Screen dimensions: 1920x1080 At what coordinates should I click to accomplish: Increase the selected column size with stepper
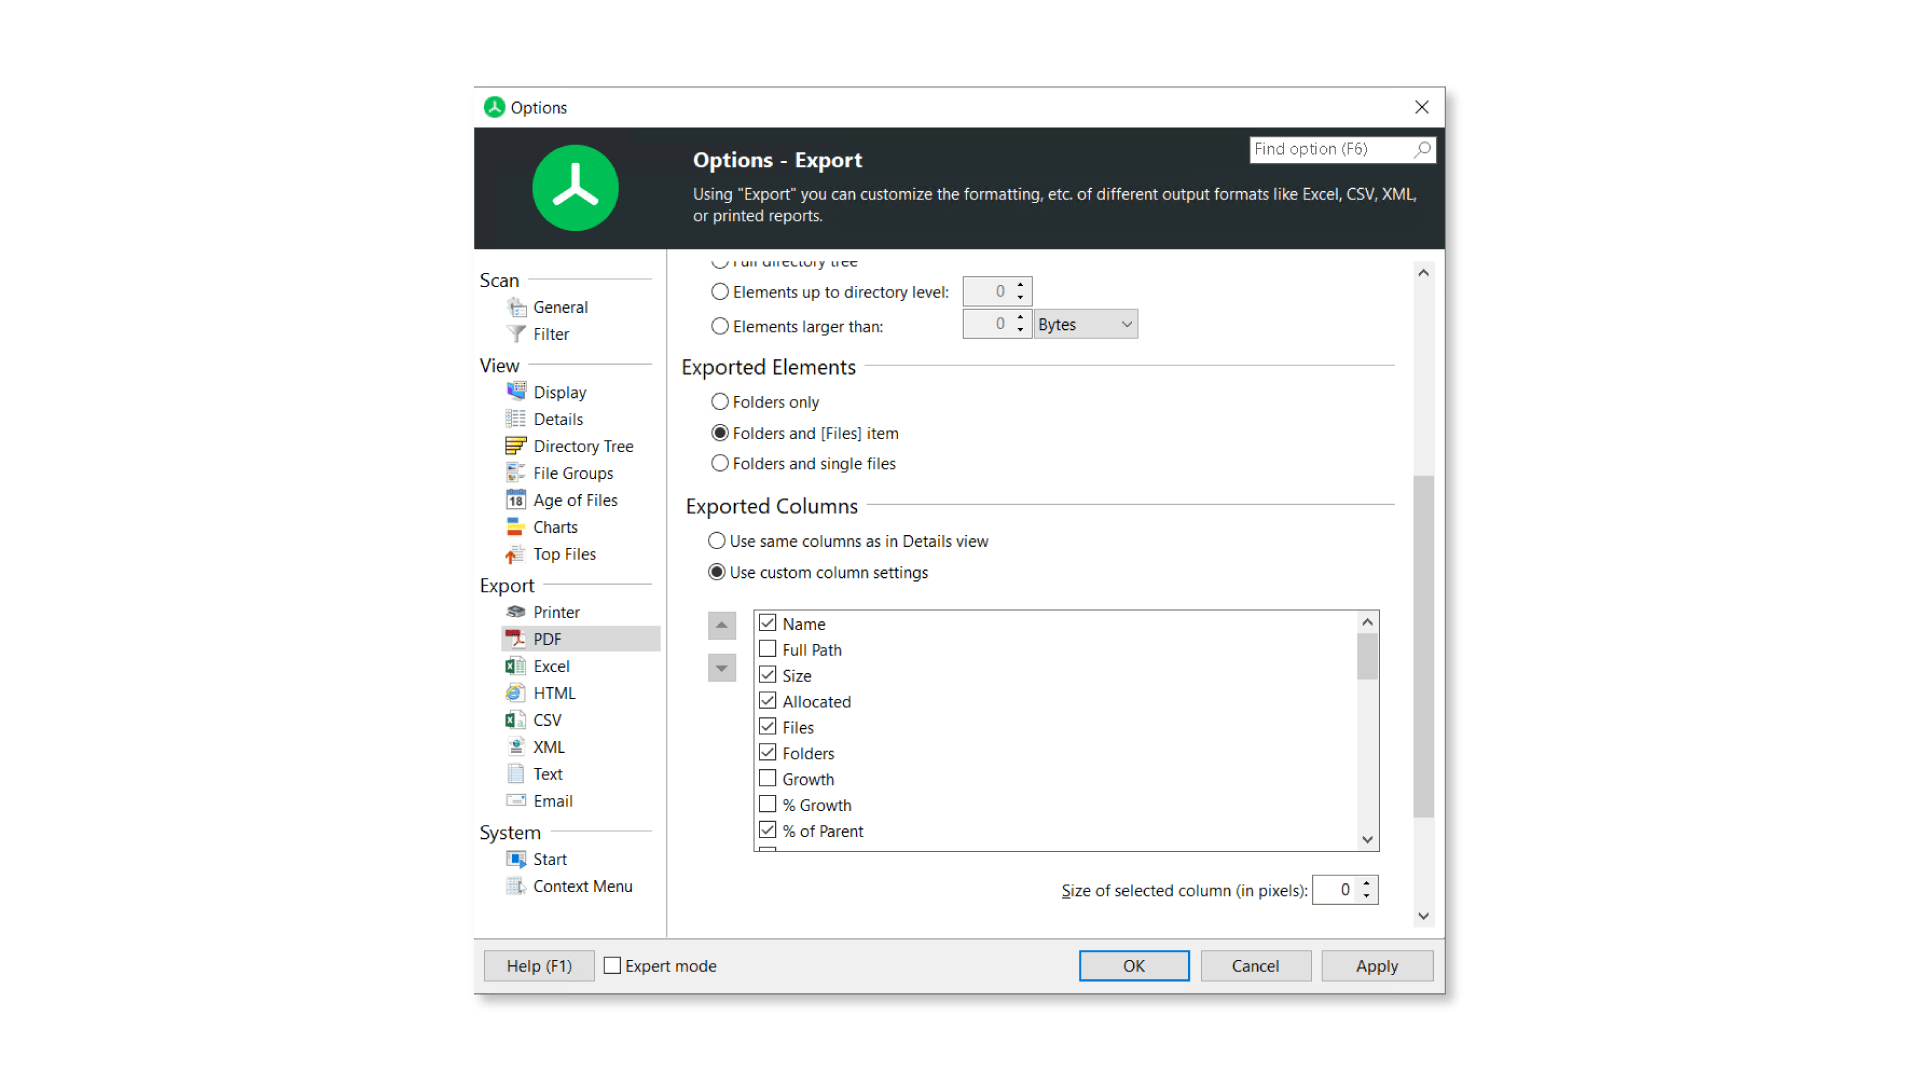1368,884
